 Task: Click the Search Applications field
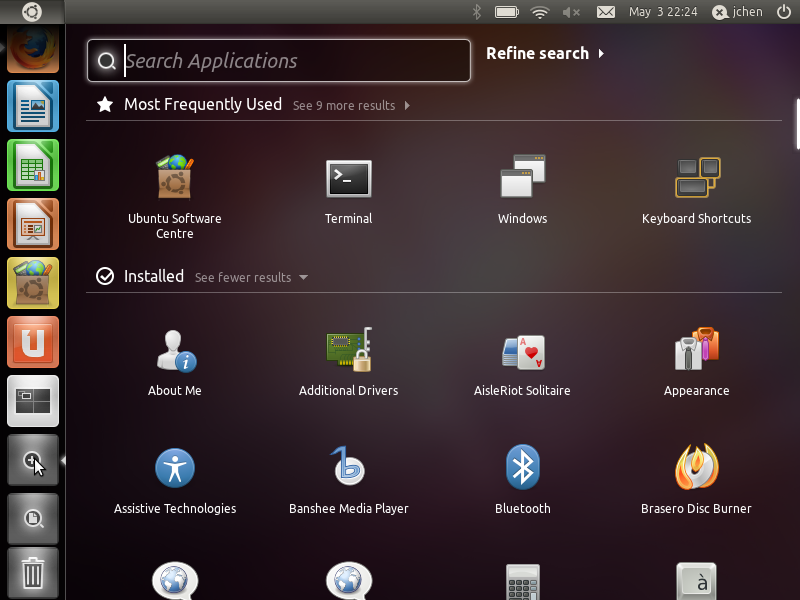[290, 61]
